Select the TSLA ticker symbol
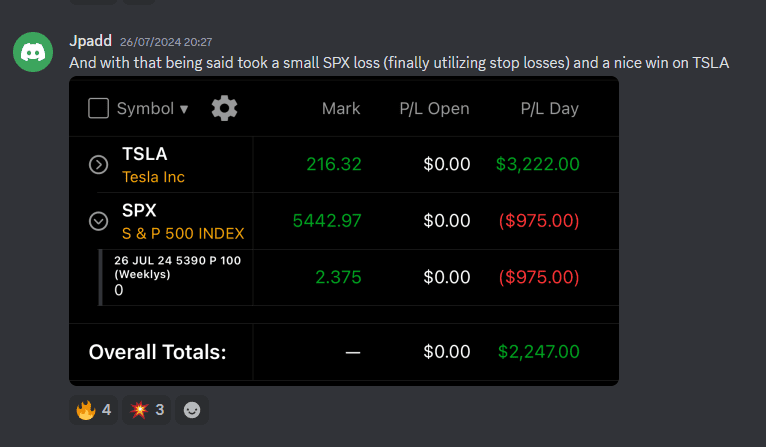The width and height of the screenshot is (766, 447). pos(145,154)
